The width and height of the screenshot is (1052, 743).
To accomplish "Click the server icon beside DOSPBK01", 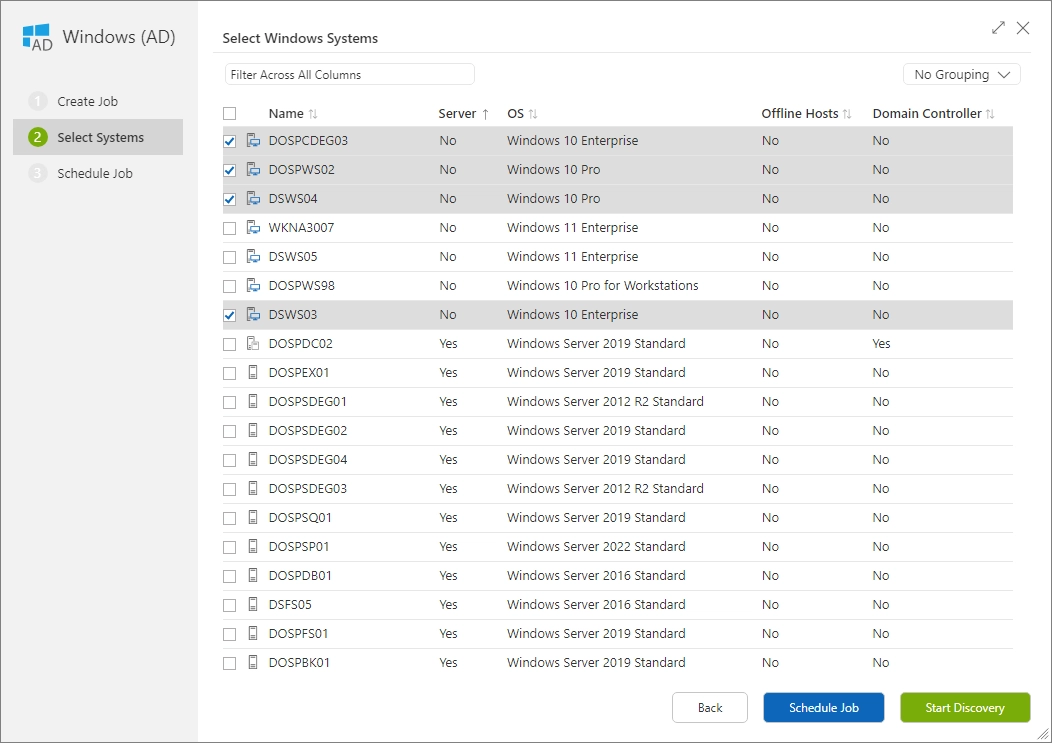I will (x=253, y=662).
